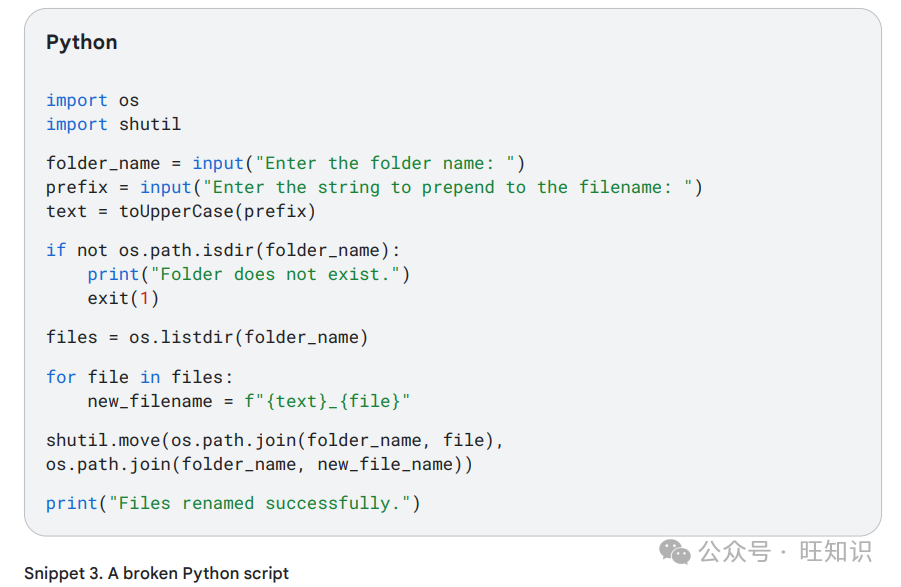
Task: Click the 公众号 watermark text
Action: click(734, 552)
